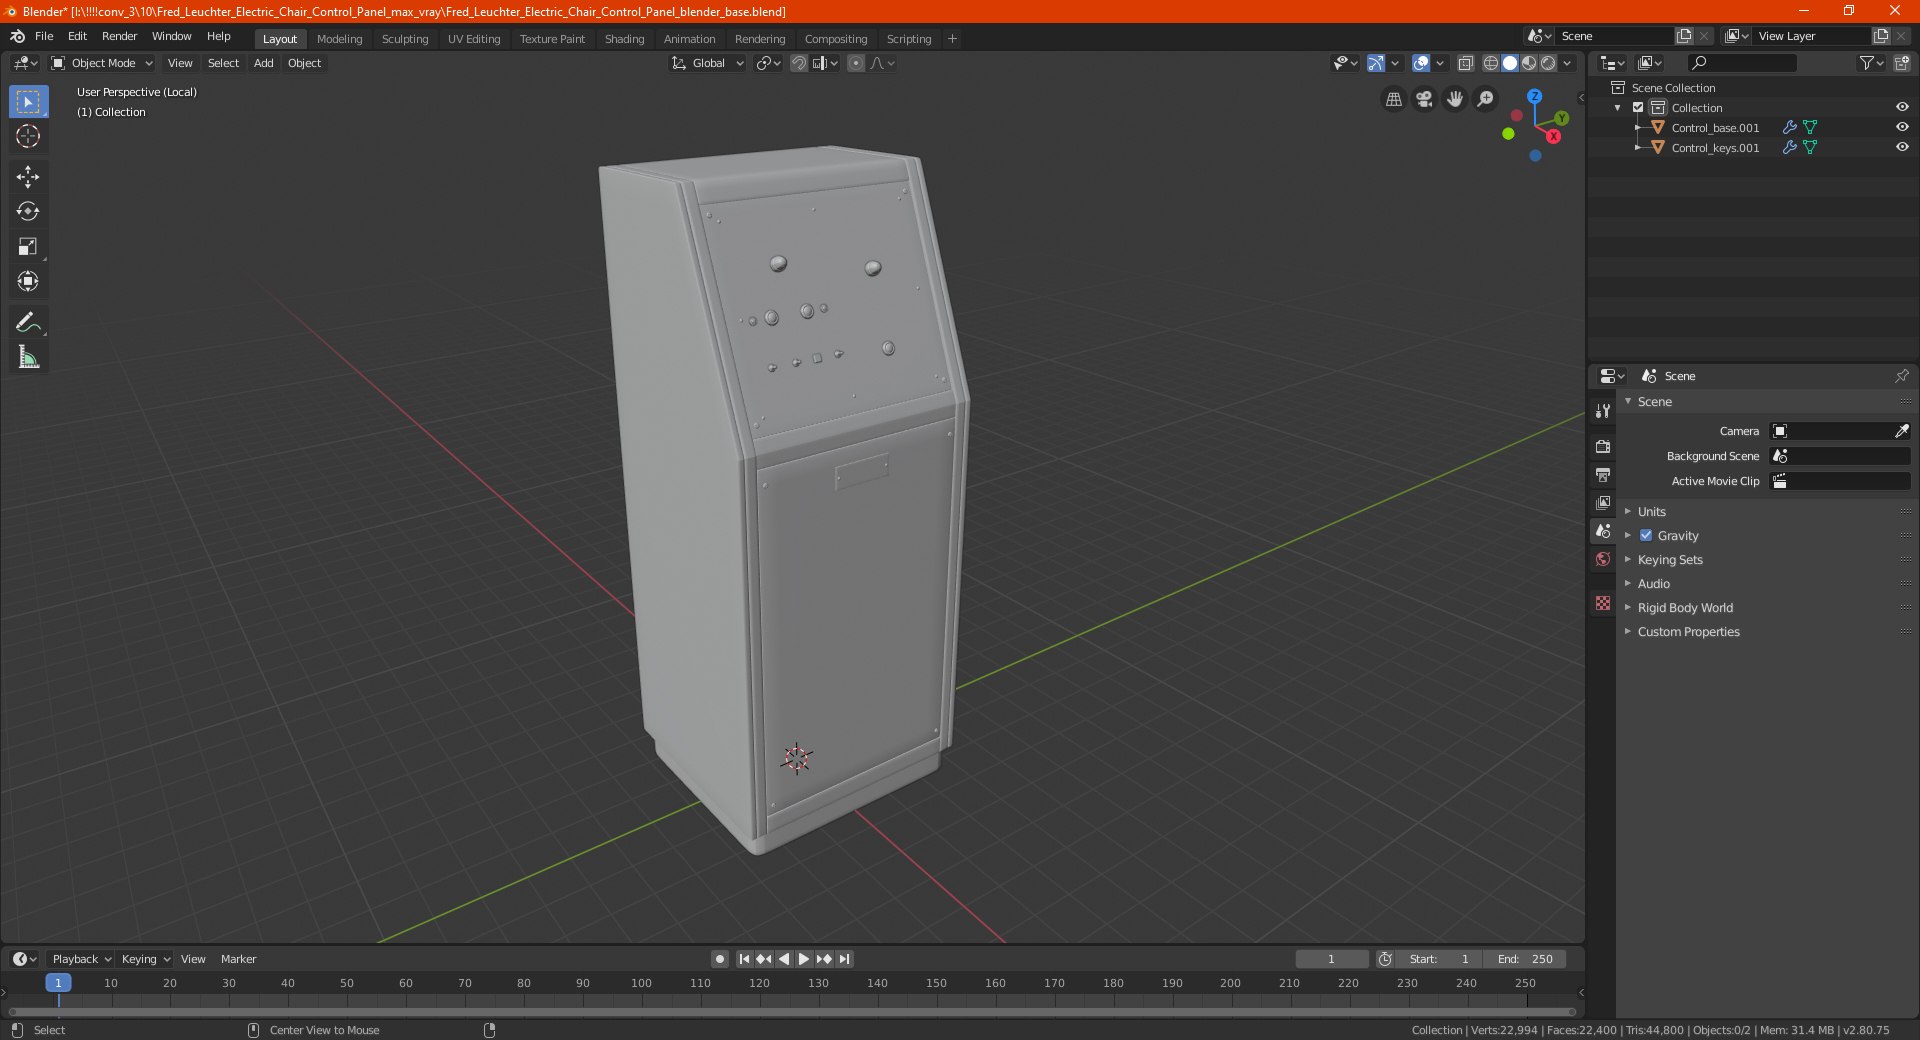Click the End frame field
The height and width of the screenshot is (1040, 1920).
point(1524,959)
